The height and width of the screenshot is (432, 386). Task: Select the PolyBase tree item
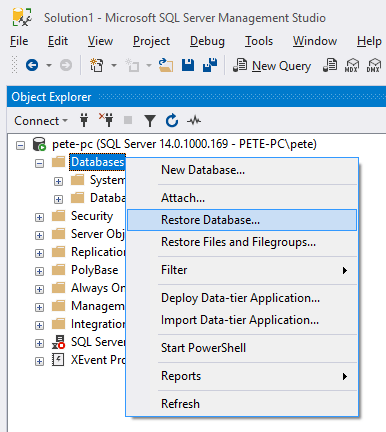95,270
